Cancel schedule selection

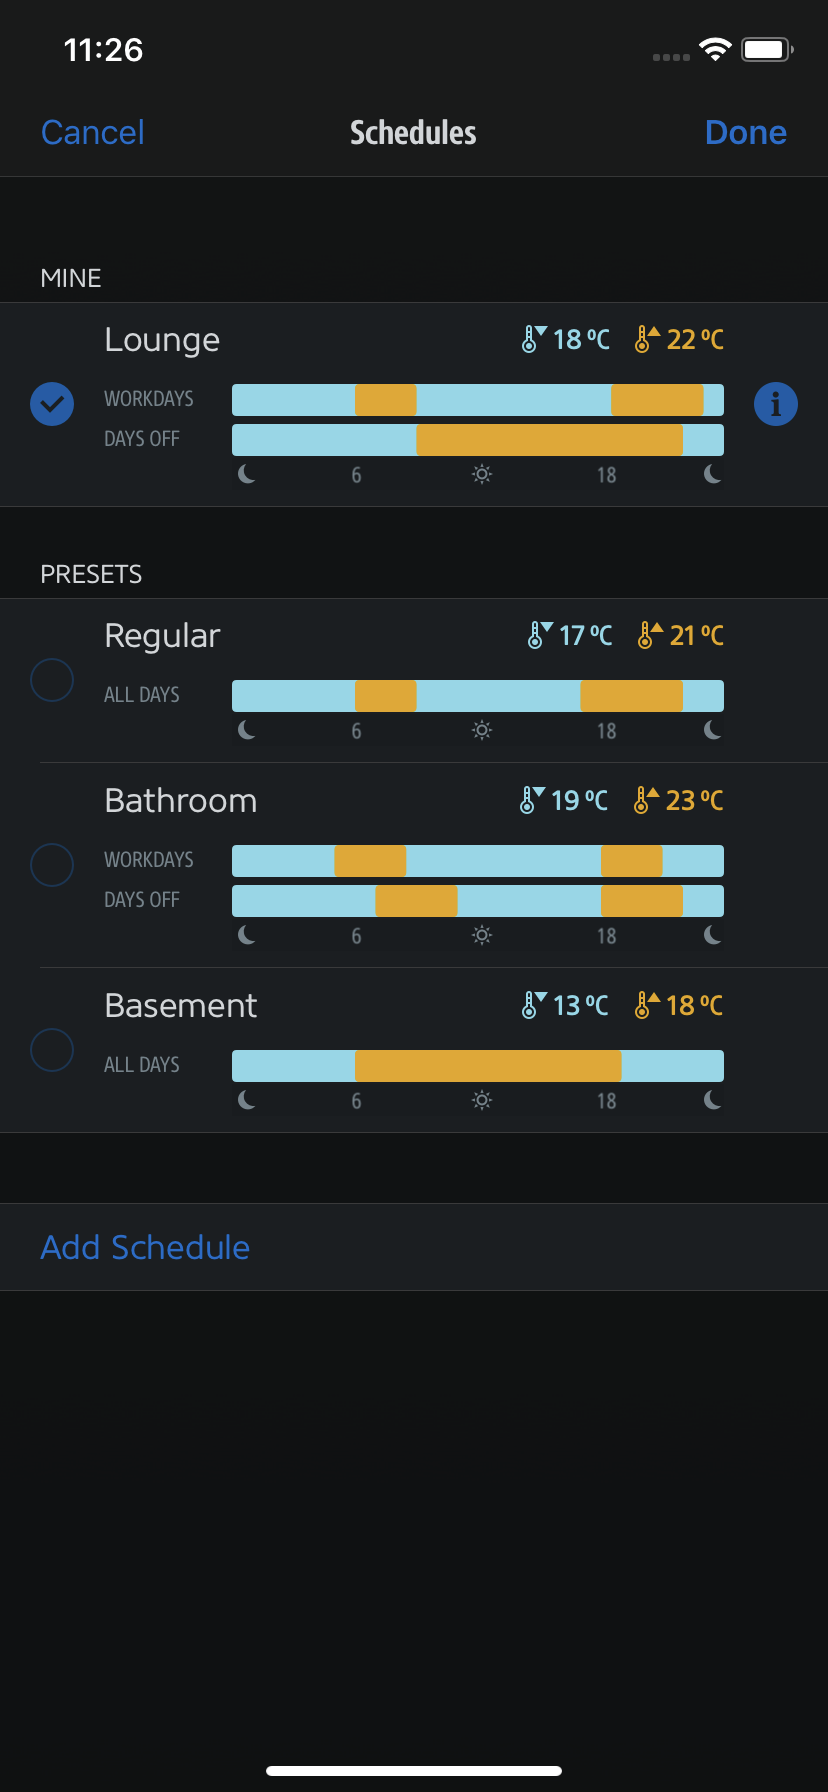pos(93,132)
